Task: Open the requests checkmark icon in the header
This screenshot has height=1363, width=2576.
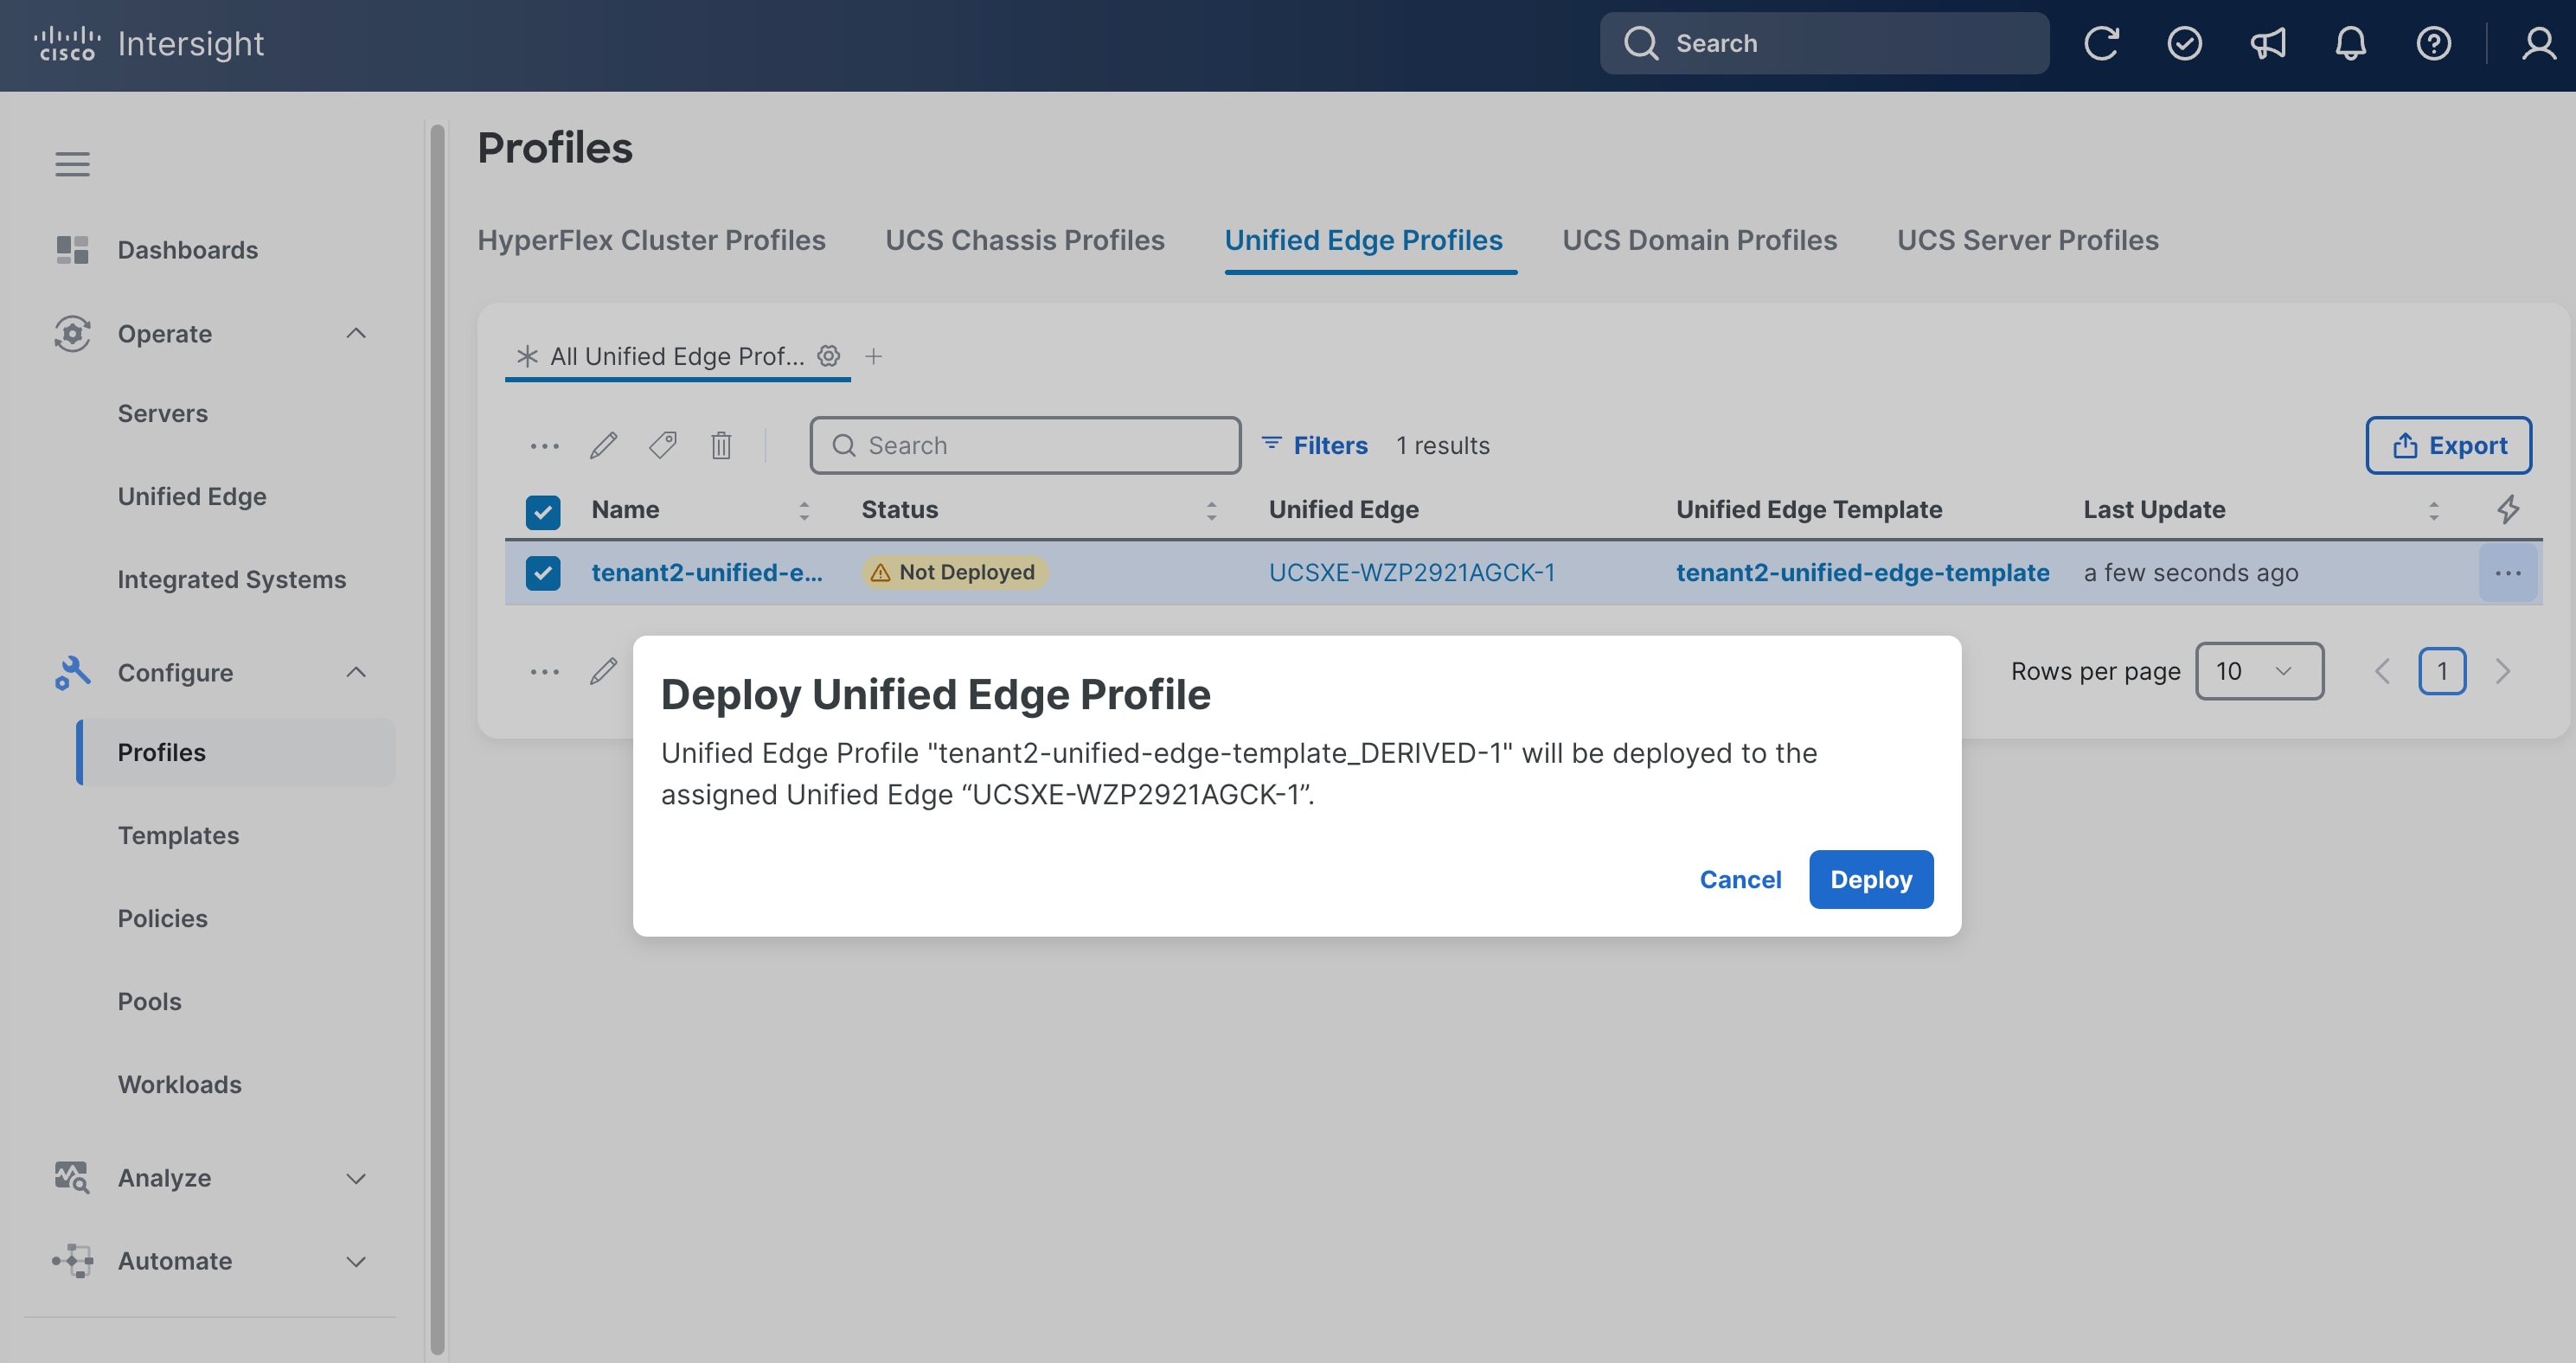Action: pyautogui.click(x=2184, y=44)
